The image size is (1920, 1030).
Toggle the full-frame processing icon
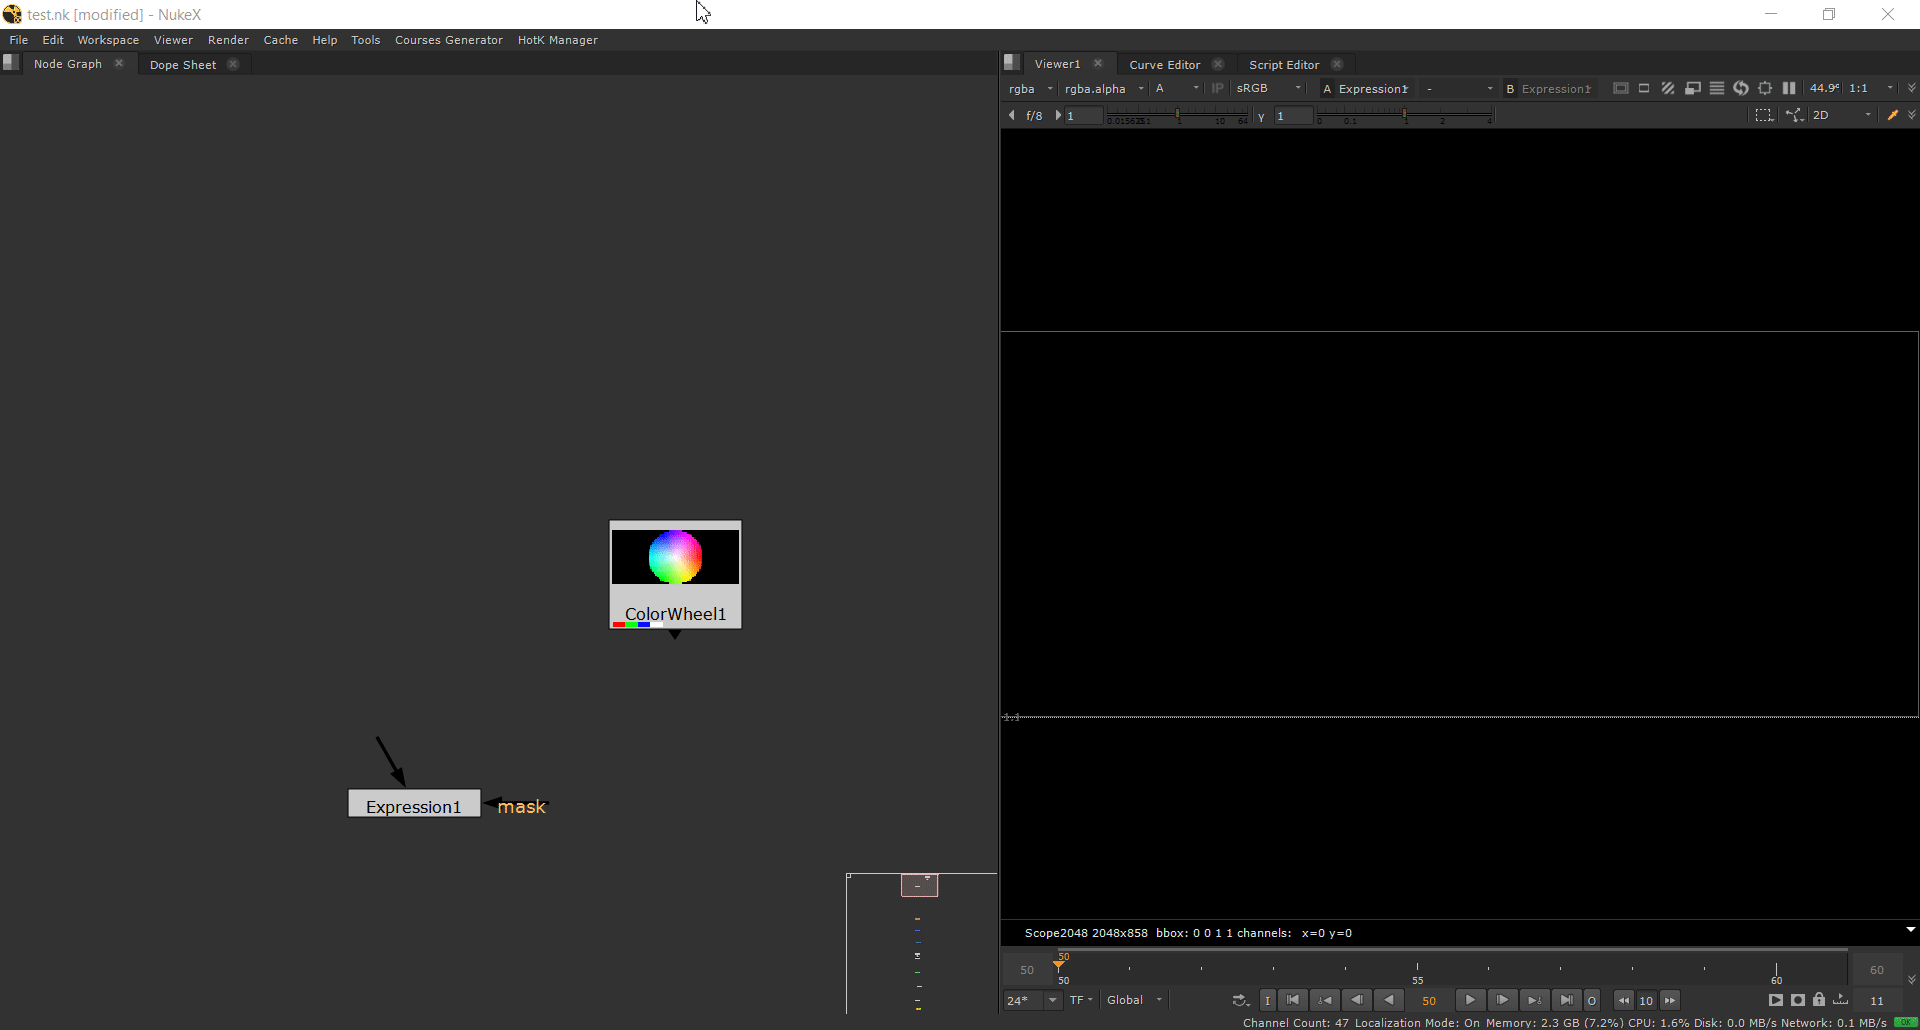pyautogui.click(x=1621, y=88)
